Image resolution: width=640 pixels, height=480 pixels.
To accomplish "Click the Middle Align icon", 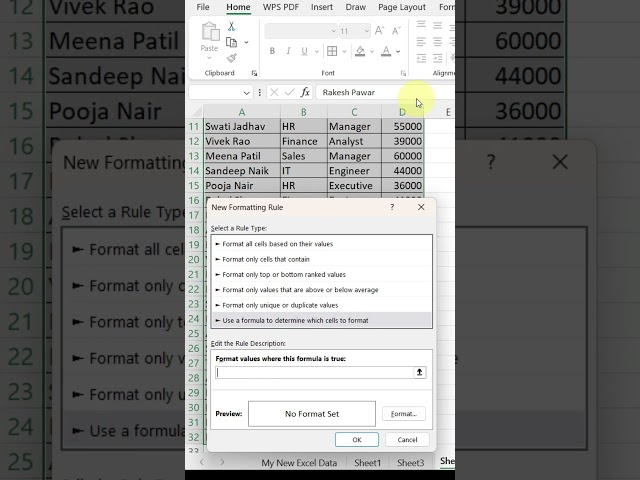I will click(438, 25).
